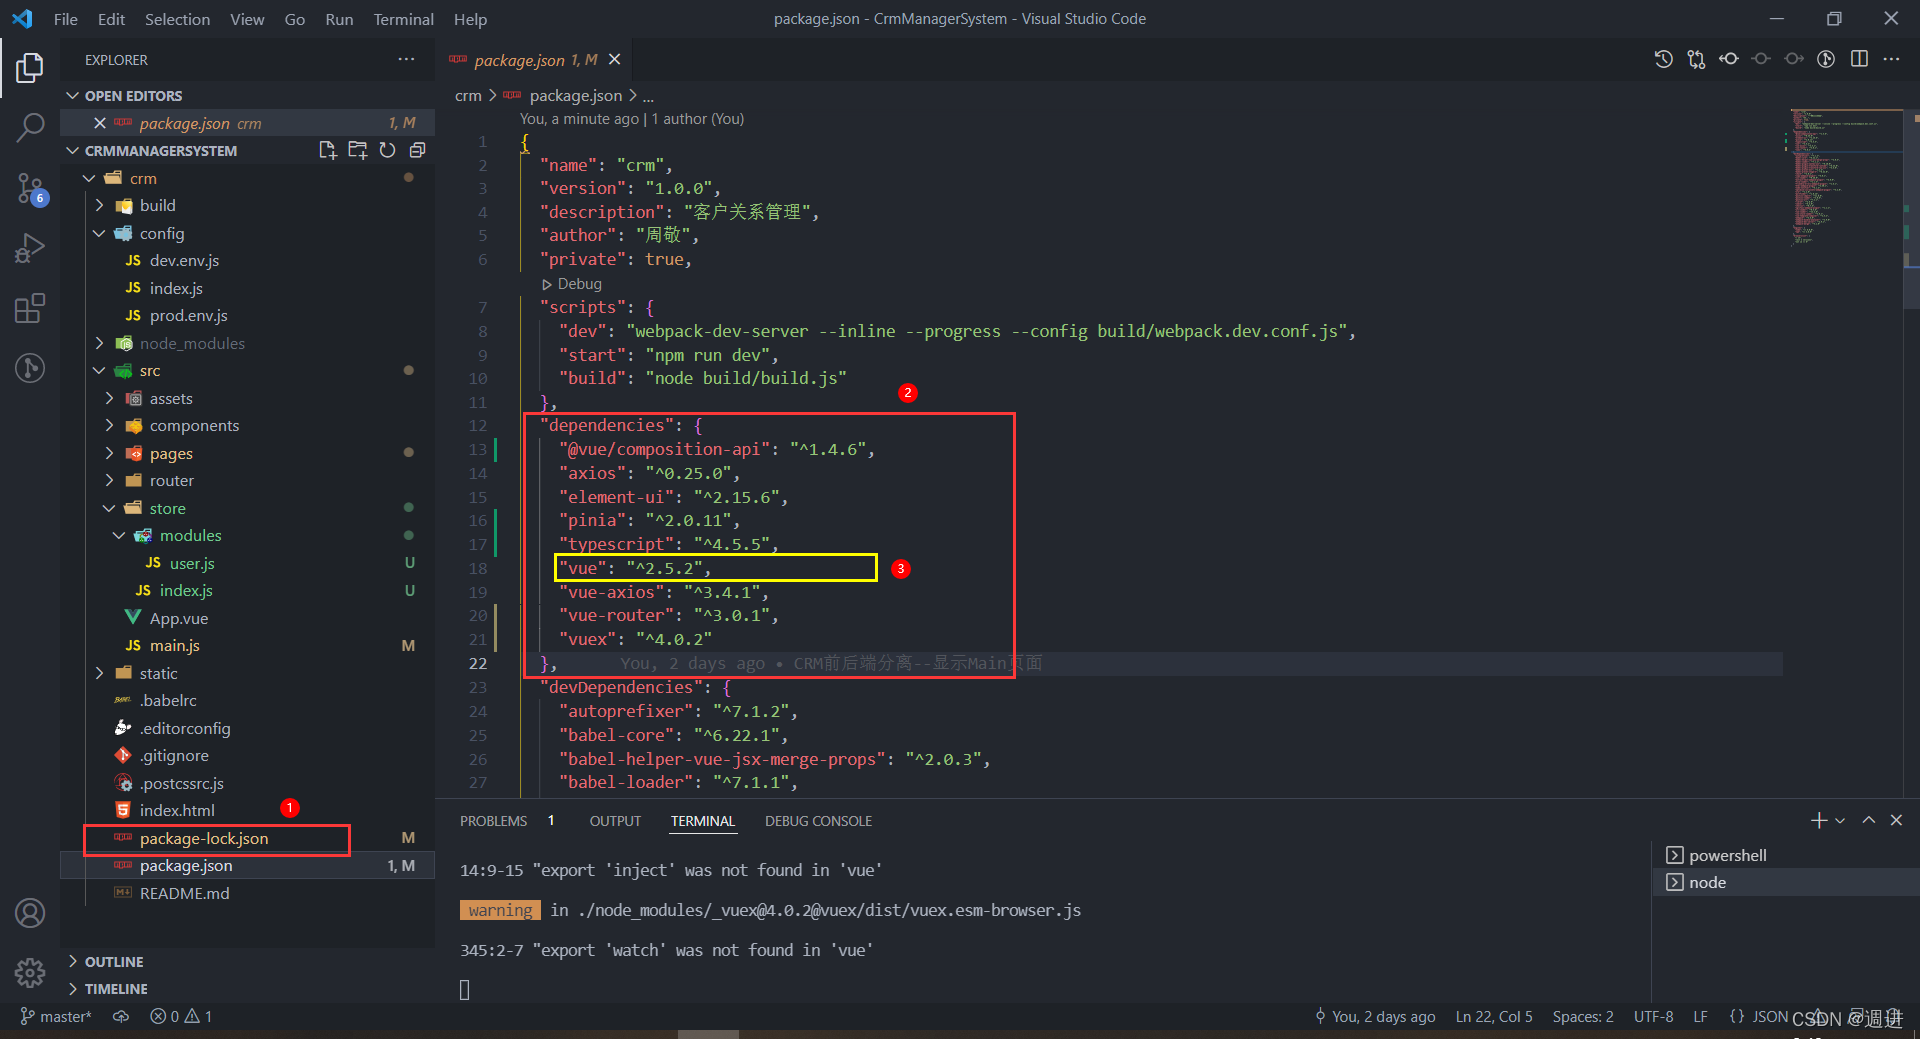The image size is (1920, 1039).
Task: Close package.json in Open Editors list
Action: tap(100, 123)
